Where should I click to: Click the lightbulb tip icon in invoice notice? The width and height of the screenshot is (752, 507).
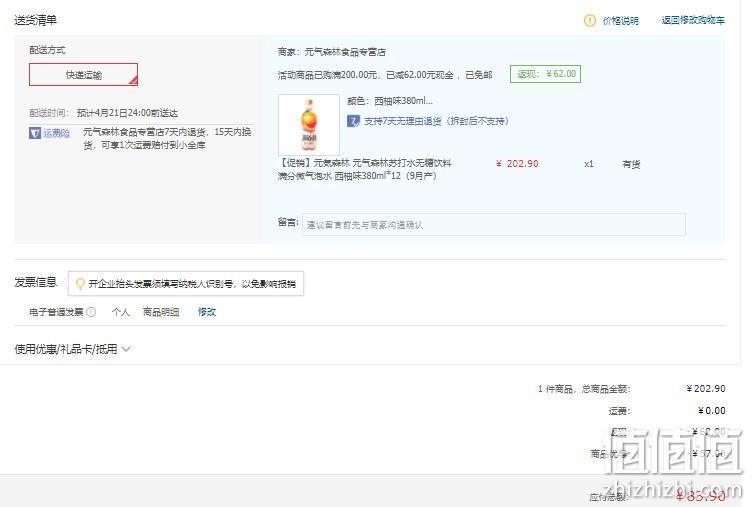point(80,284)
